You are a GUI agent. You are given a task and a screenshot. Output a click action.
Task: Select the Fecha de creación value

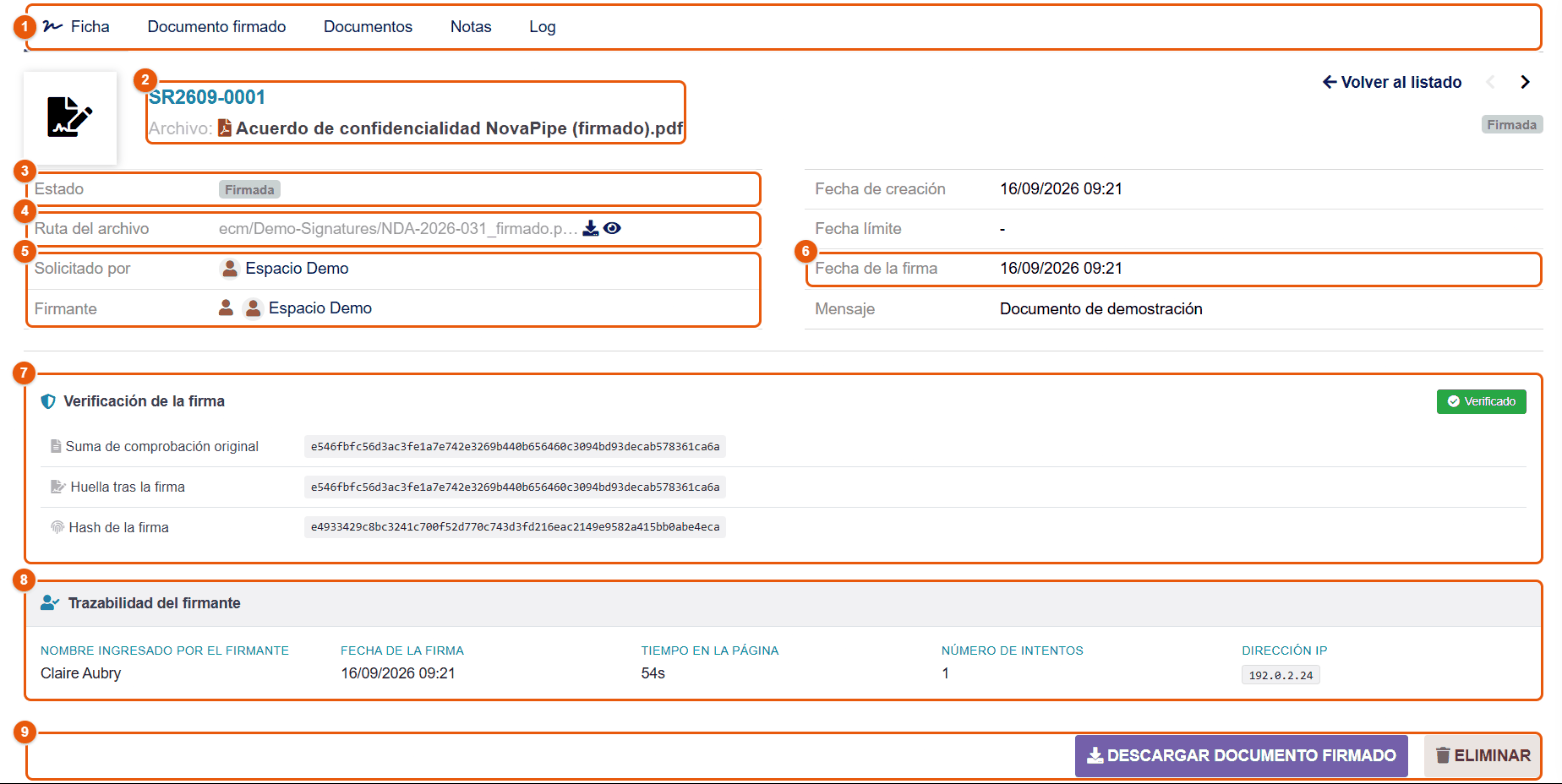click(x=1061, y=188)
